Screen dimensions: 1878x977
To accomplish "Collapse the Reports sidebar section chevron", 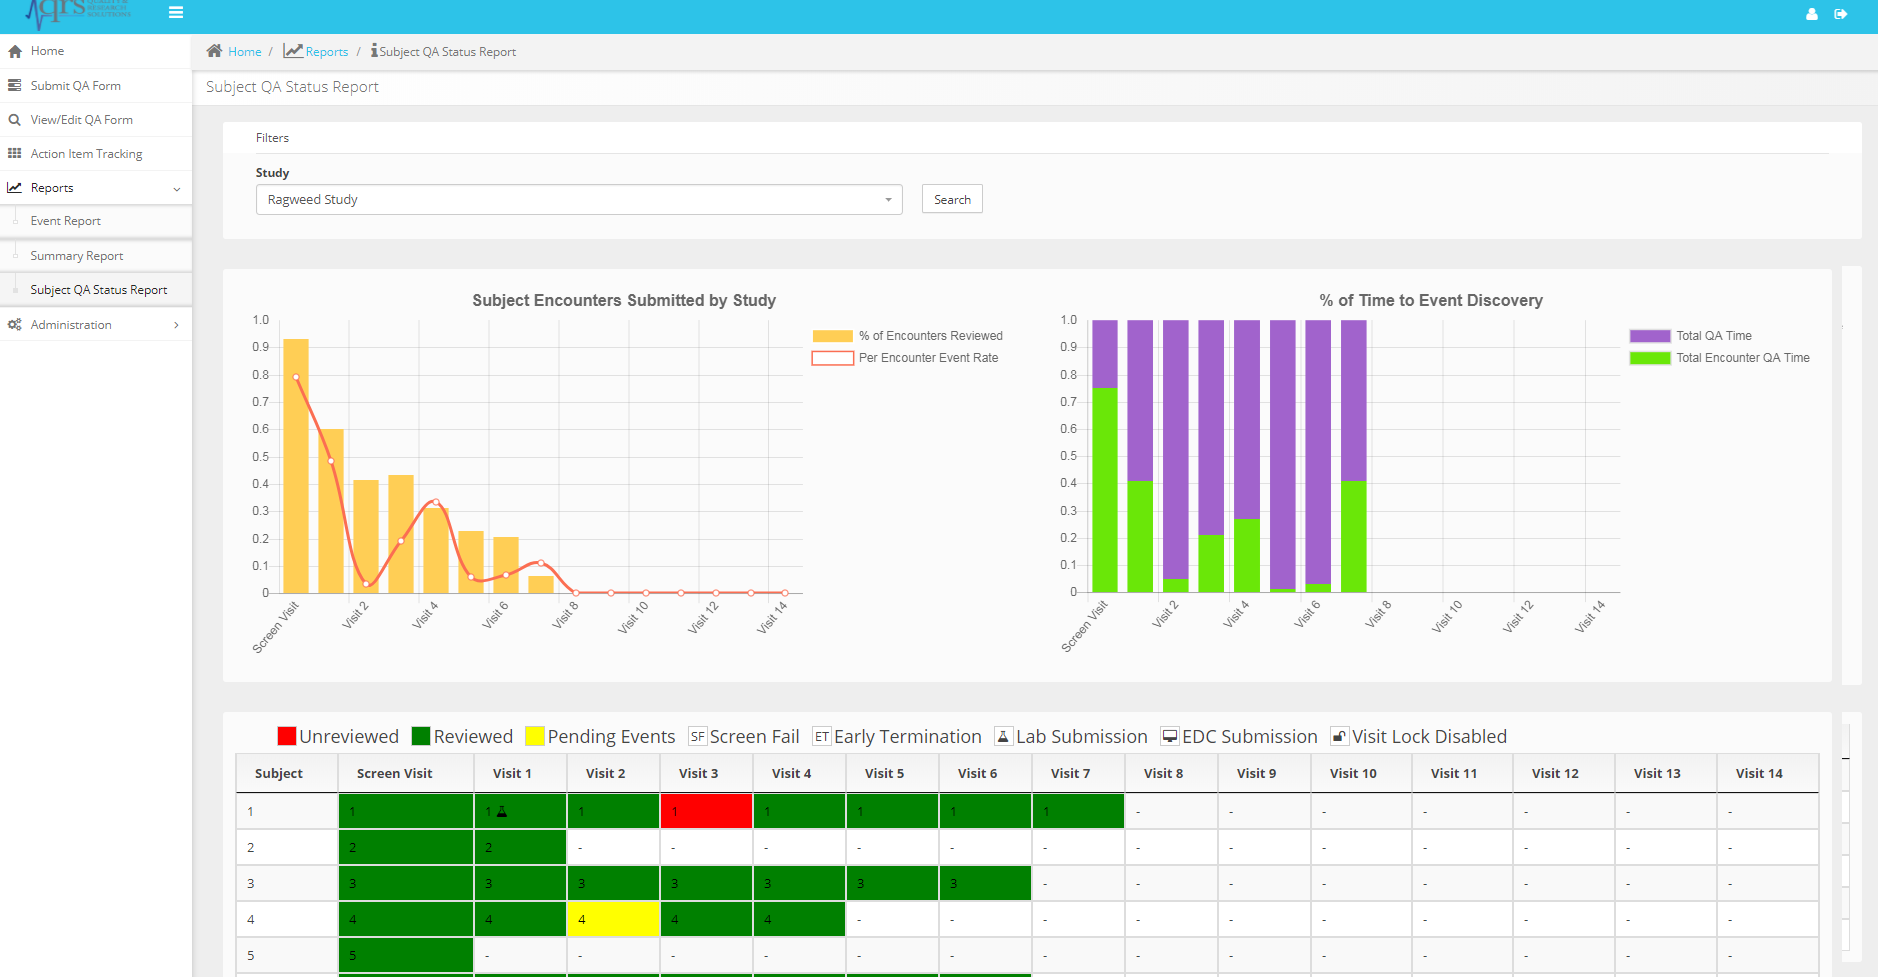I will pyautogui.click(x=177, y=189).
